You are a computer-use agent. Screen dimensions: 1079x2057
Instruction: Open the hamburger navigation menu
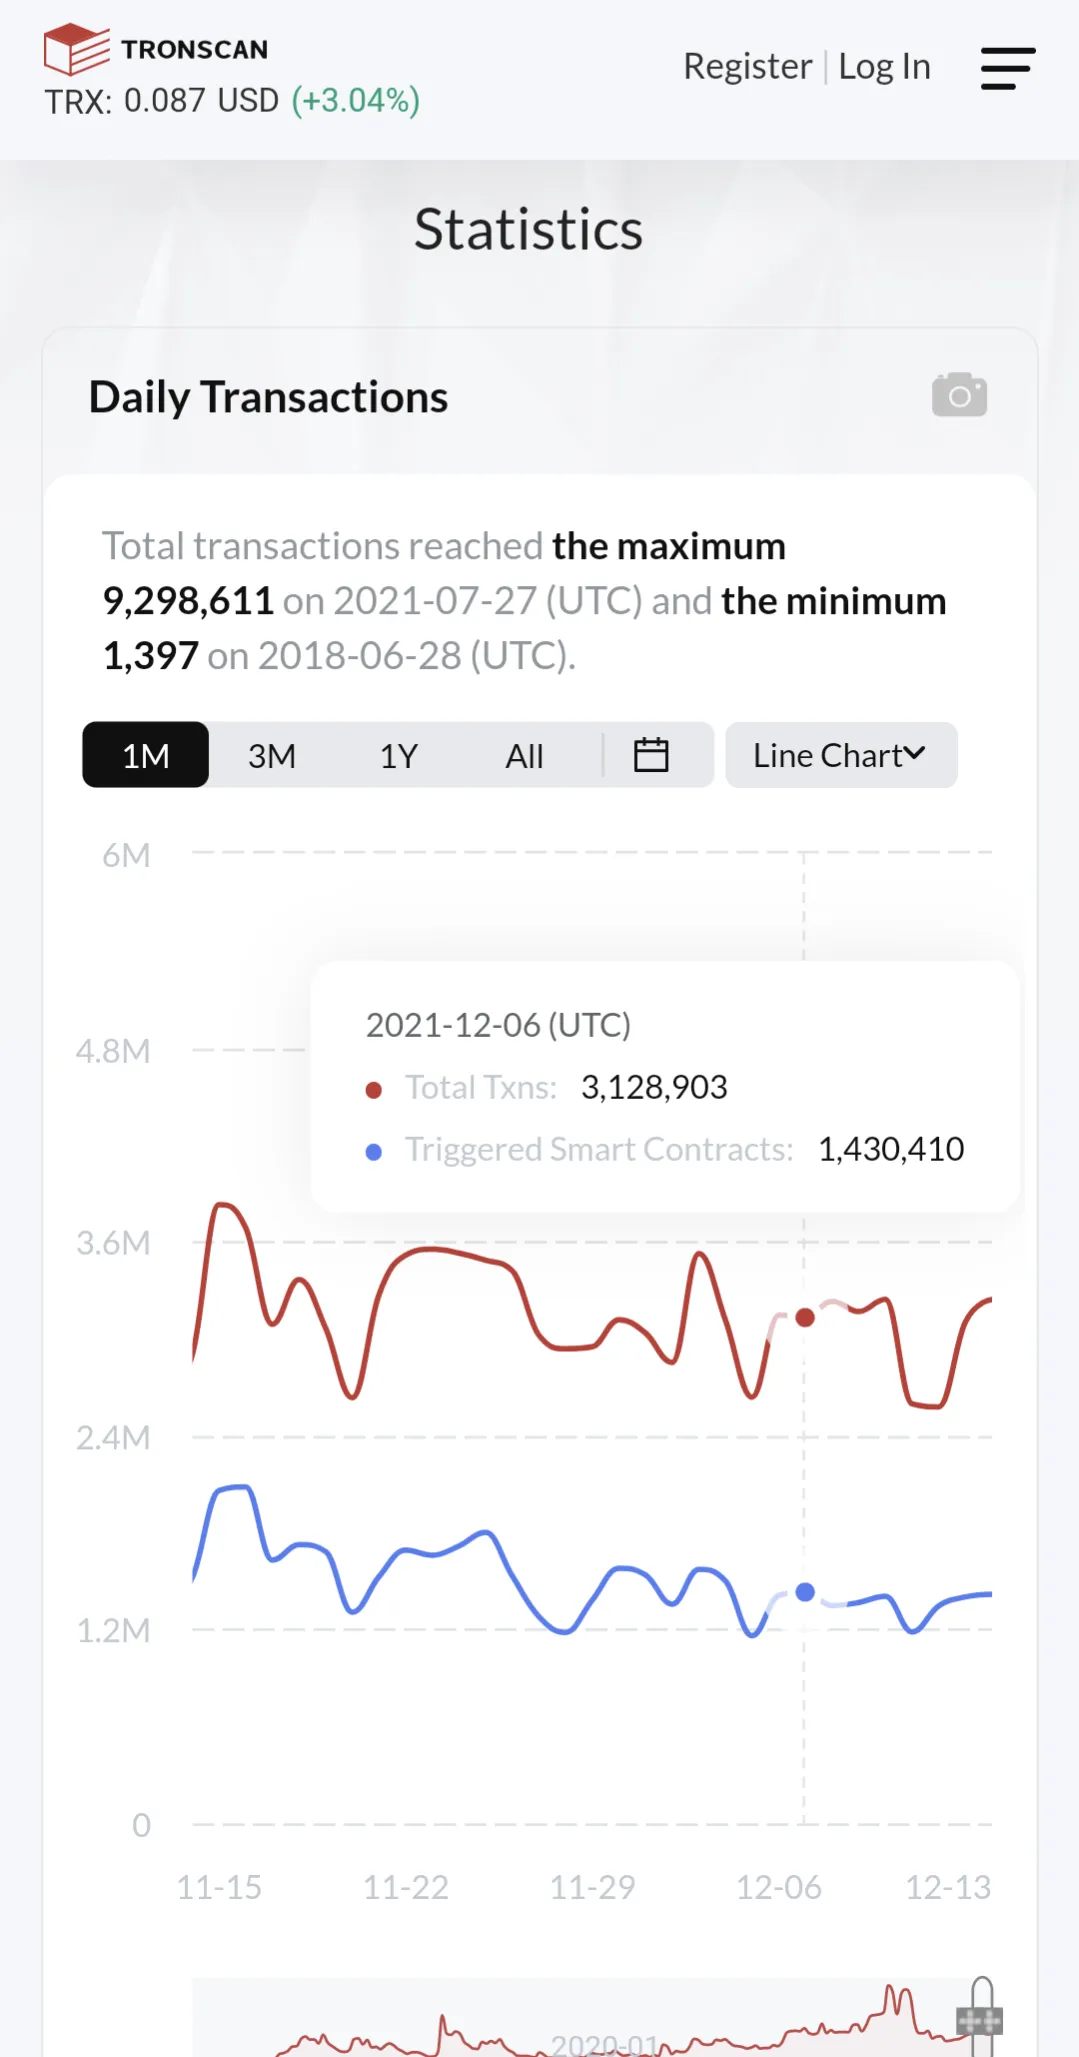tap(1007, 66)
